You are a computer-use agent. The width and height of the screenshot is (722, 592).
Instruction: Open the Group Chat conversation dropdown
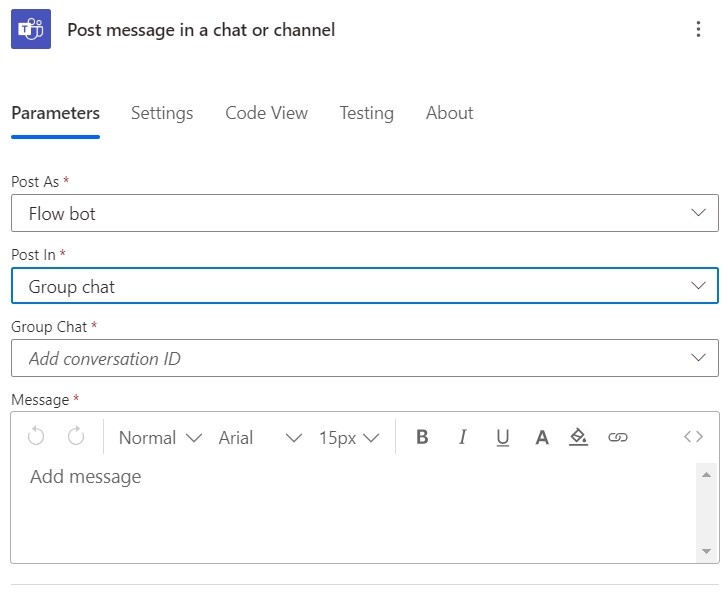click(365, 358)
